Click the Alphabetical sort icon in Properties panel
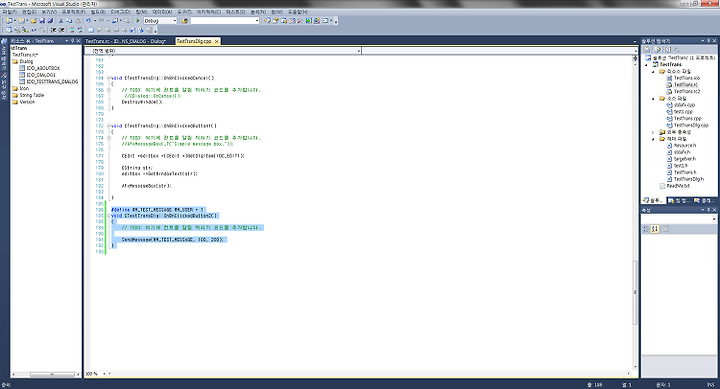 pos(655,229)
